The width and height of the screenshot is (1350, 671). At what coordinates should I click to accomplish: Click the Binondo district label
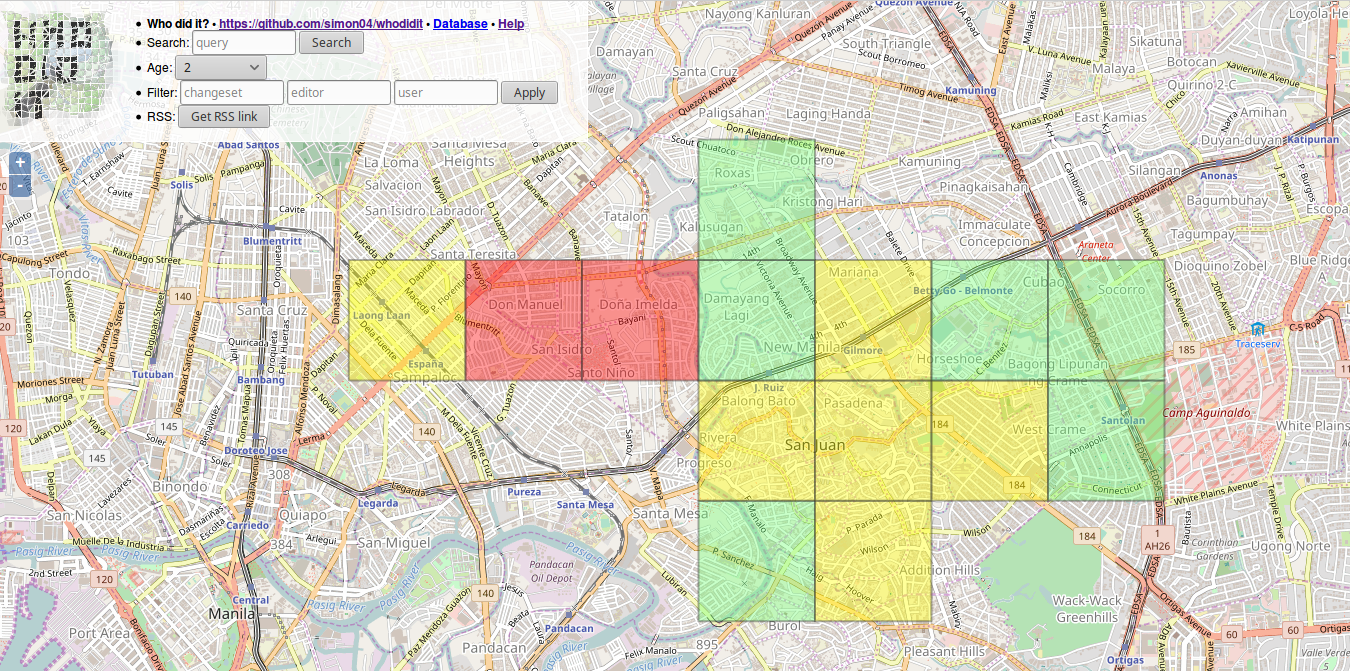(180, 487)
